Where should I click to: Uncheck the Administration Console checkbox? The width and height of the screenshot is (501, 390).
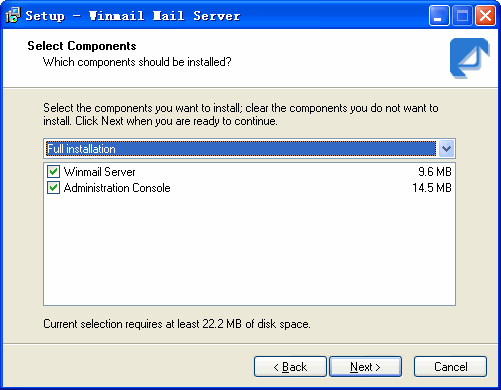[x=53, y=188]
